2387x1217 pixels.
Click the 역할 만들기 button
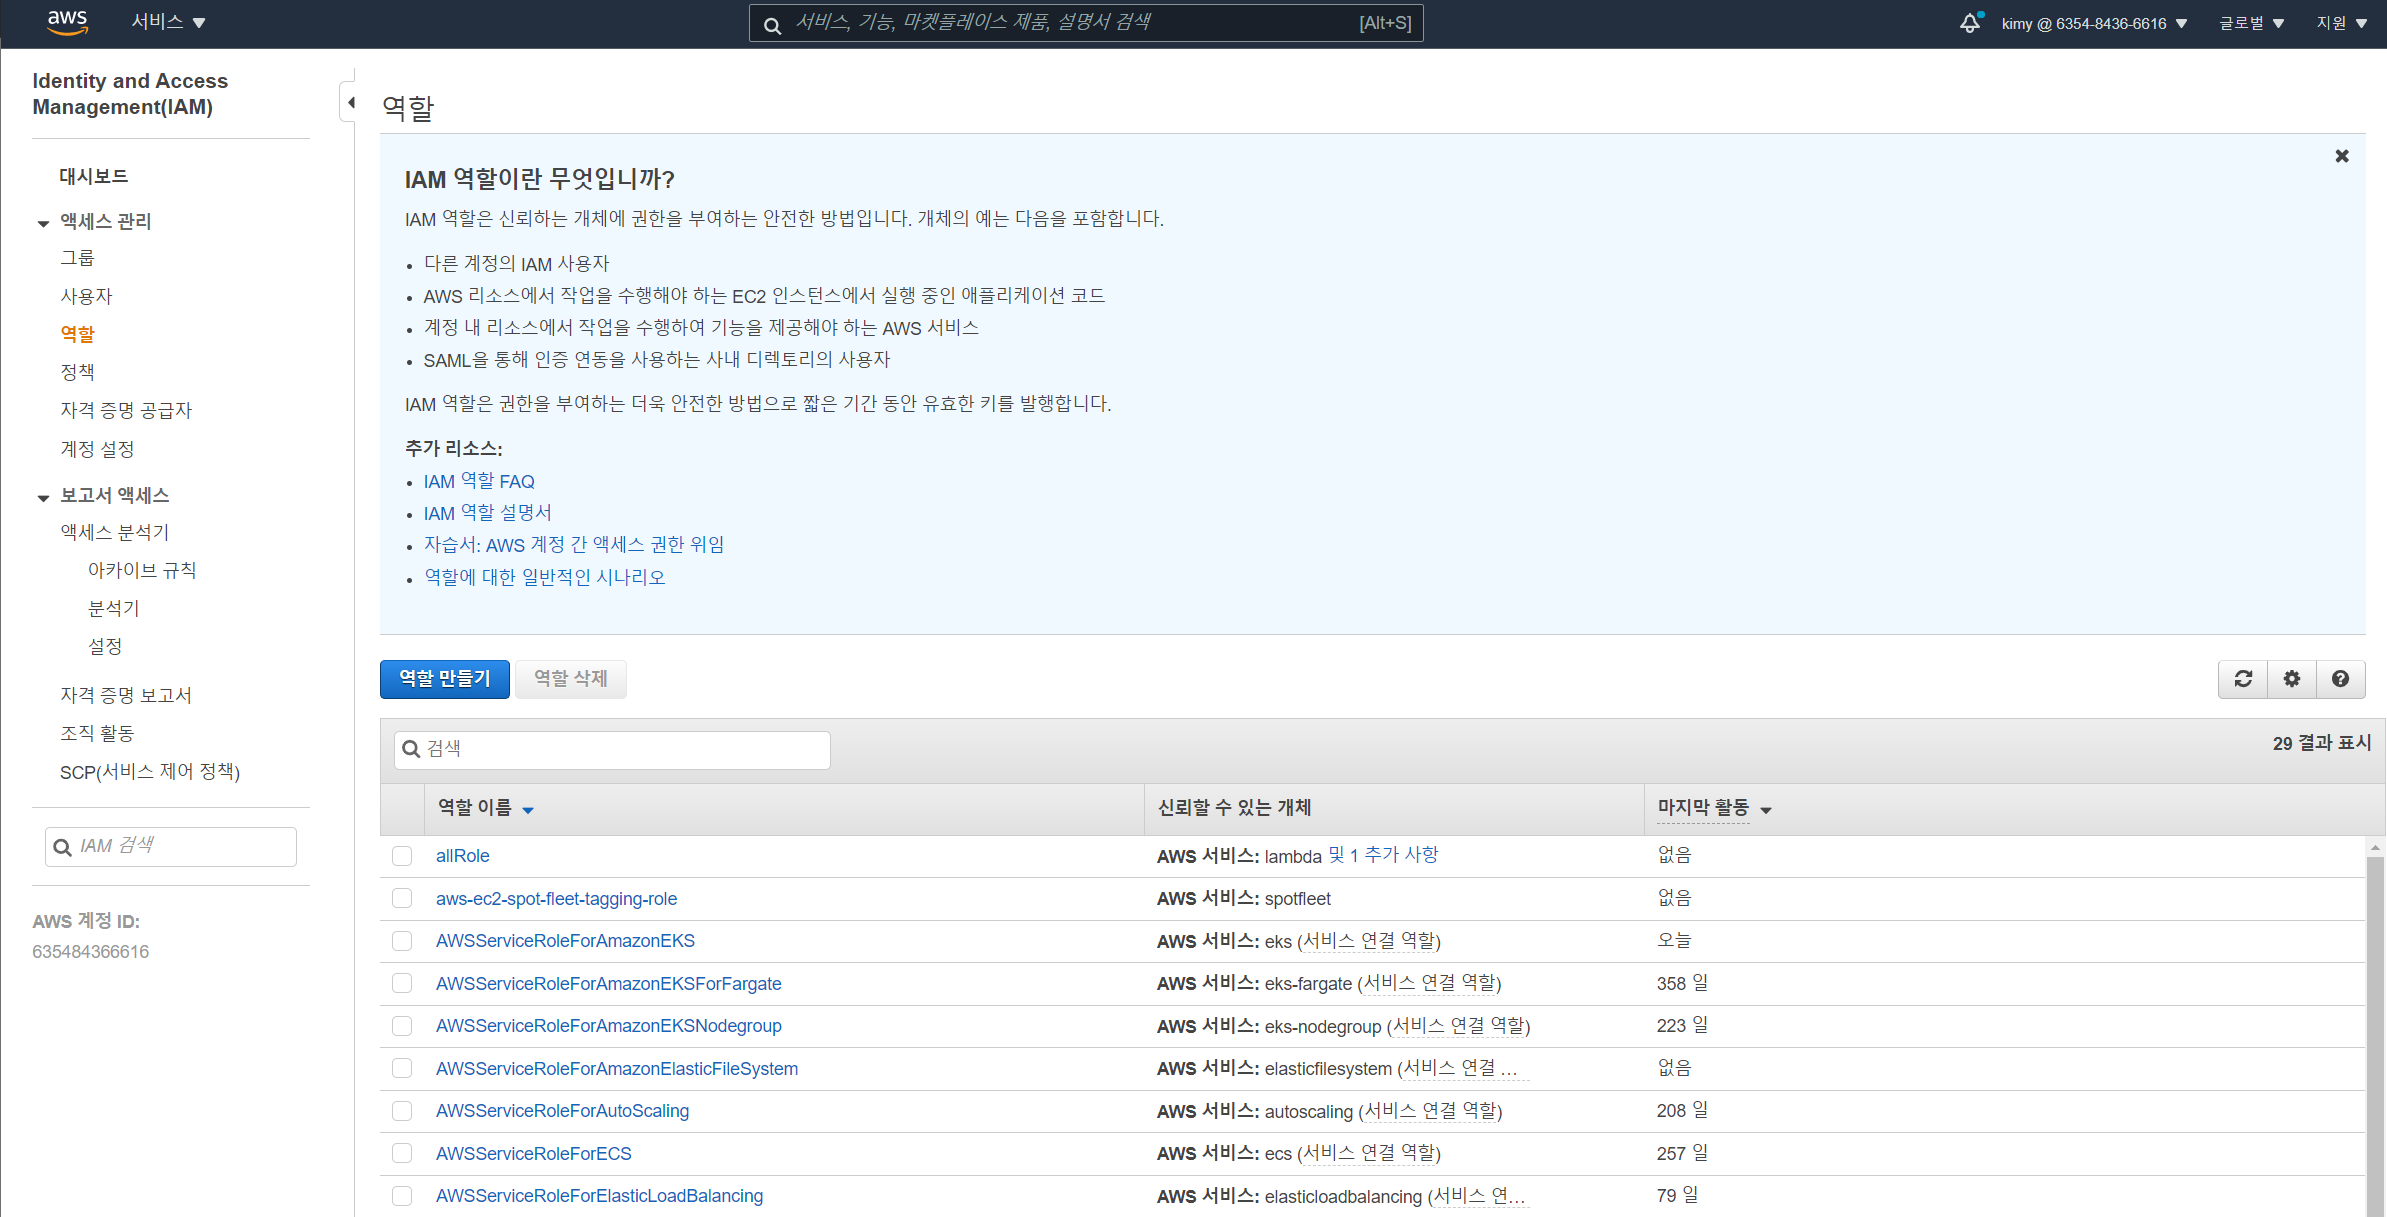(445, 679)
